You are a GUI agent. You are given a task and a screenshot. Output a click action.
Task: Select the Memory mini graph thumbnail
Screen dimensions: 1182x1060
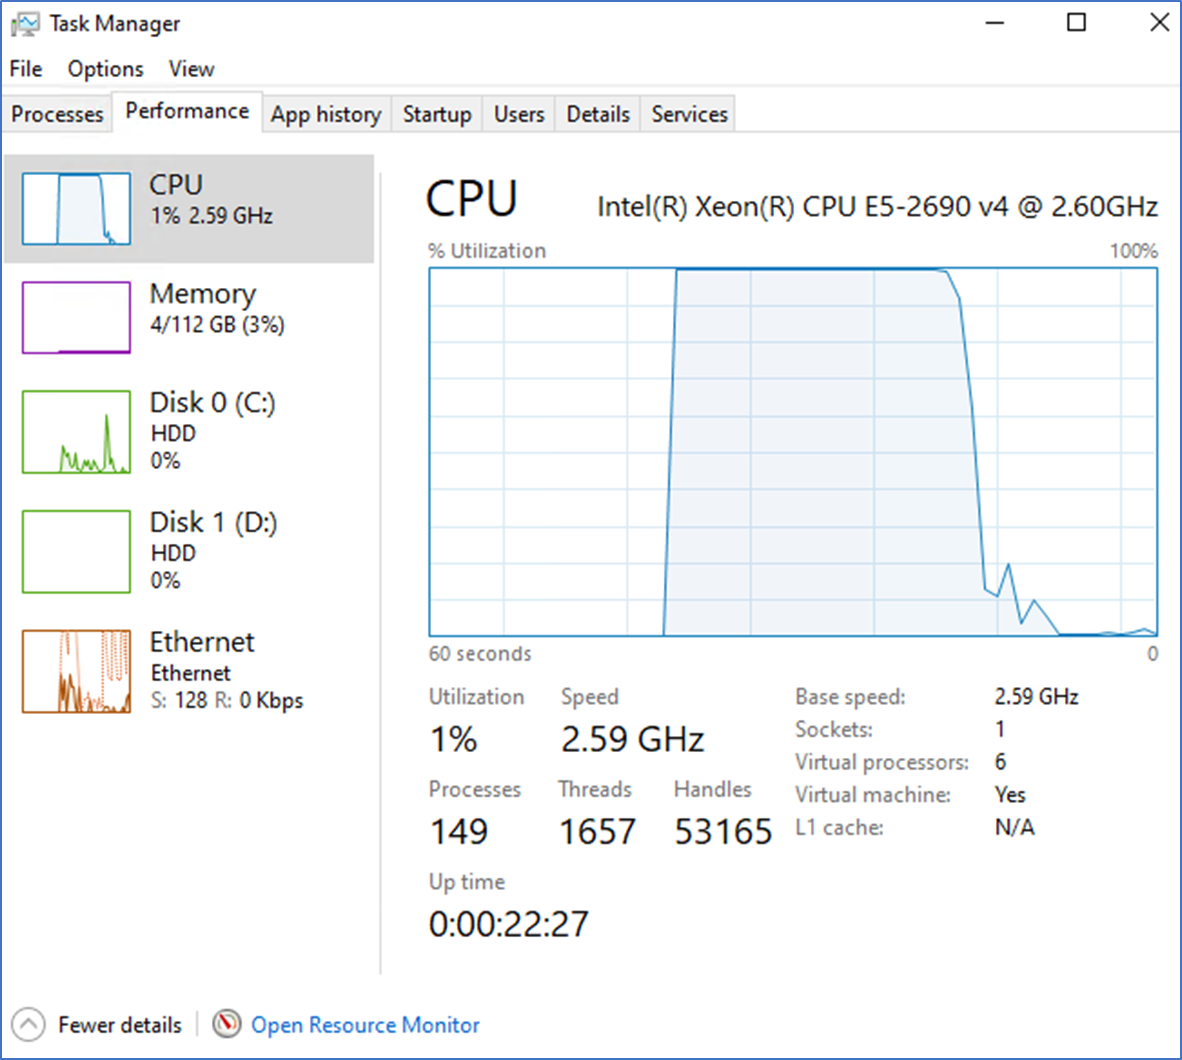coord(76,317)
